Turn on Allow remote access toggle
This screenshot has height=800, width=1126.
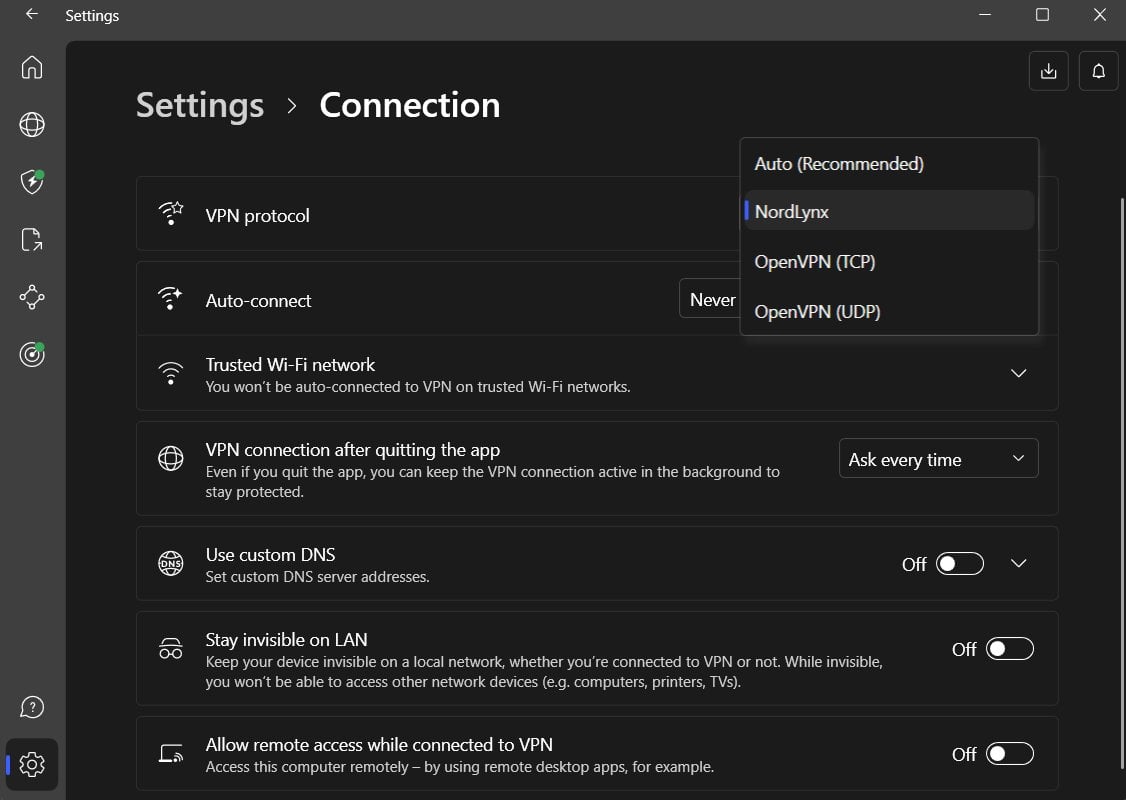1009,754
